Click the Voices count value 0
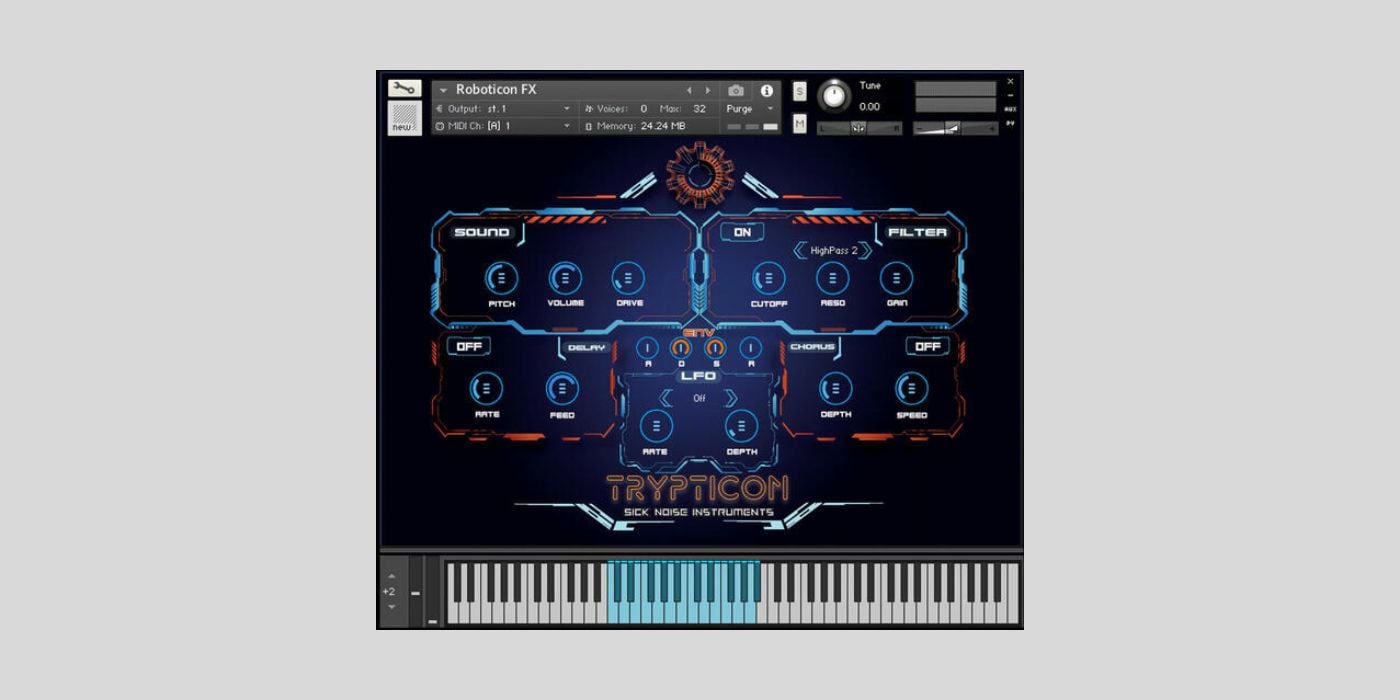This screenshot has width=1400, height=700. point(643,108)
